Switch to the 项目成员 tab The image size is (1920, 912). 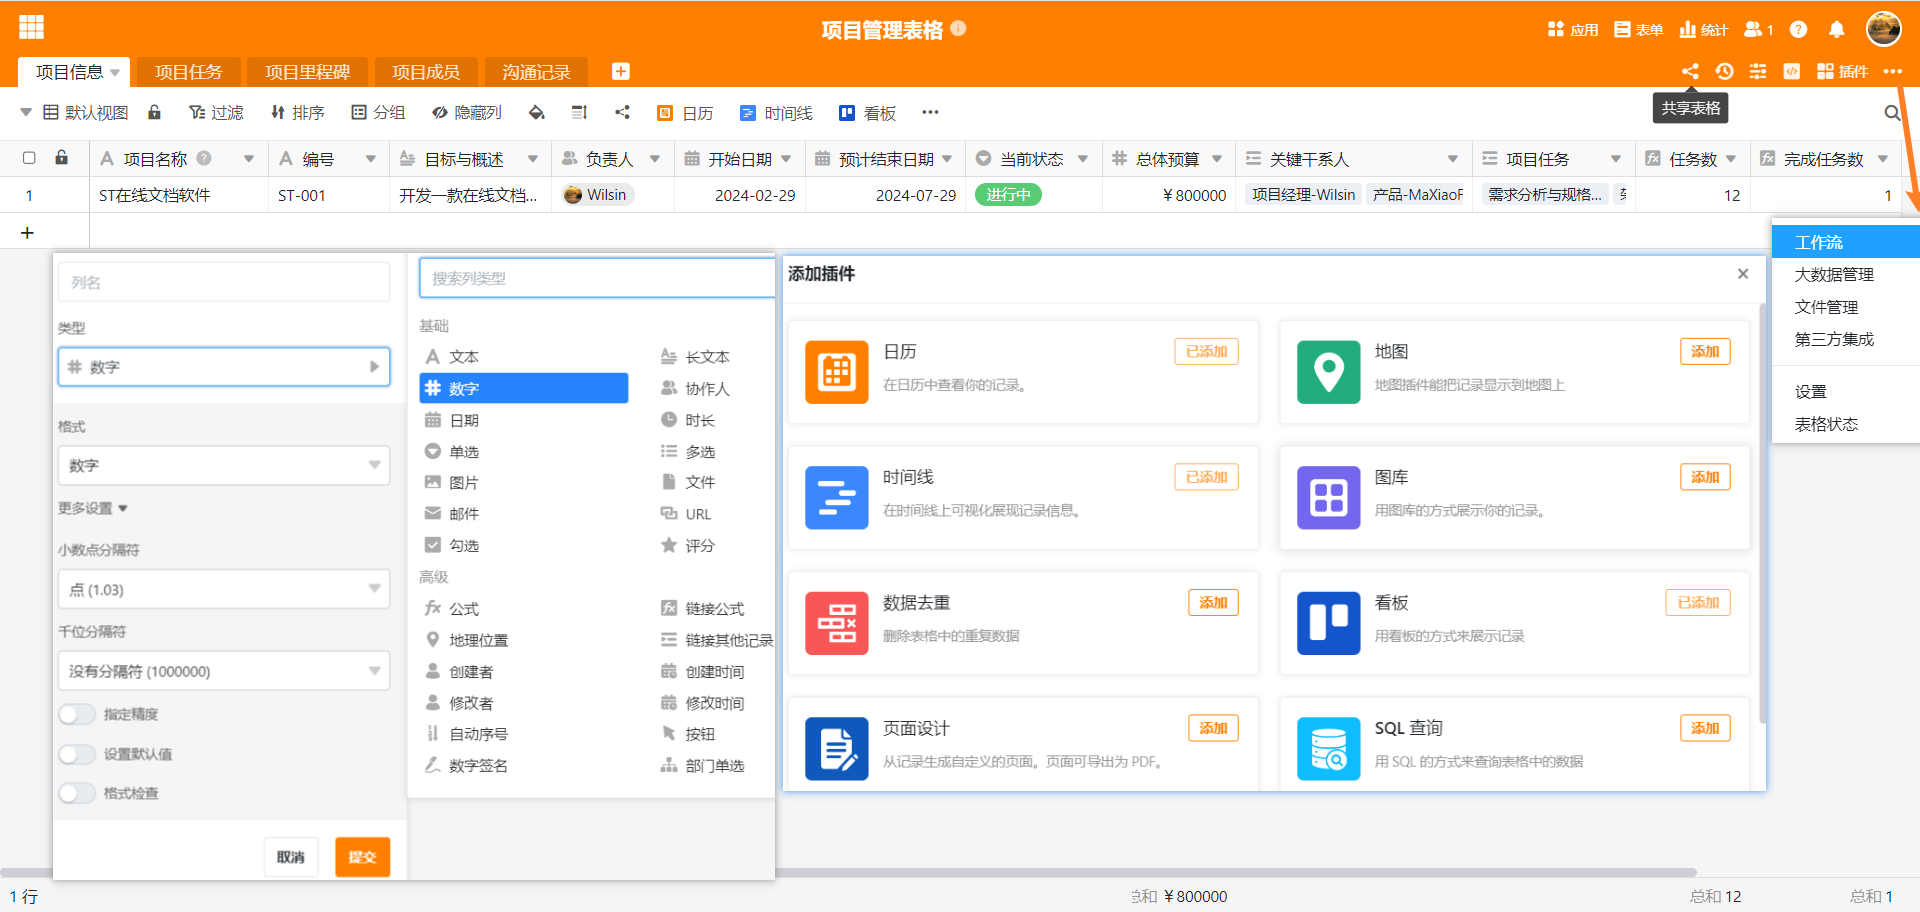tap(426, 72)
